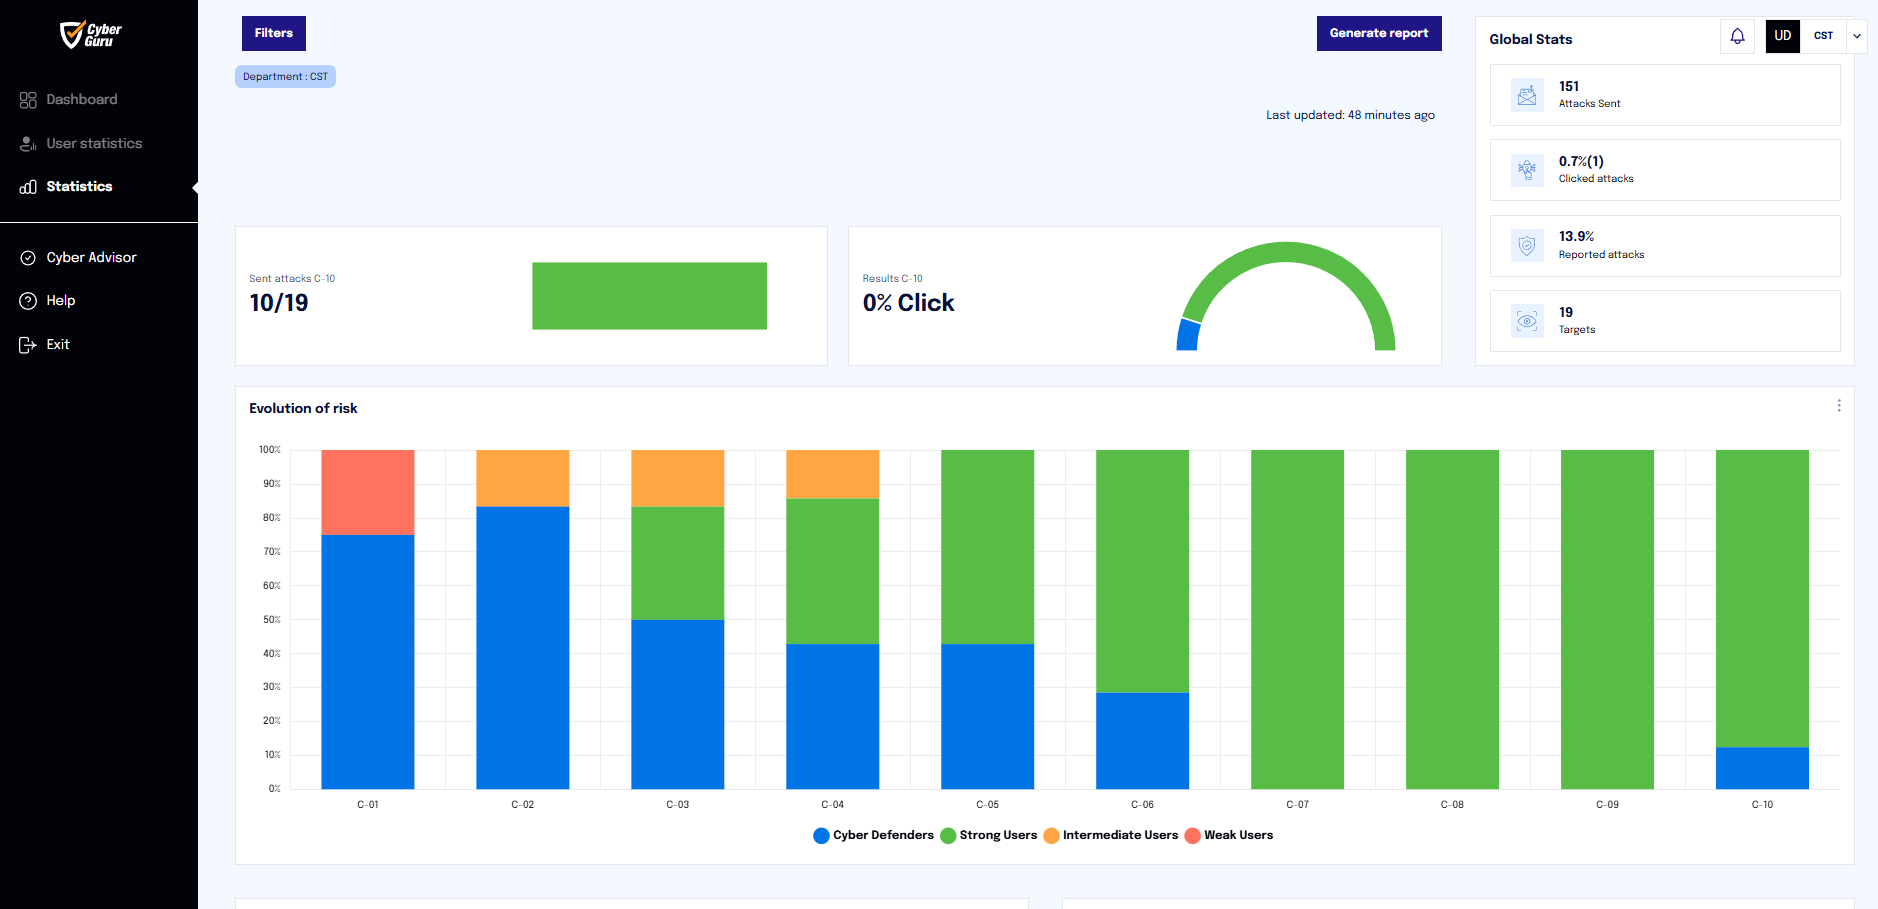Click the Reported attacks shield icon
The height and width of the screenshot is (909, 1878).
coord(1527,246)
